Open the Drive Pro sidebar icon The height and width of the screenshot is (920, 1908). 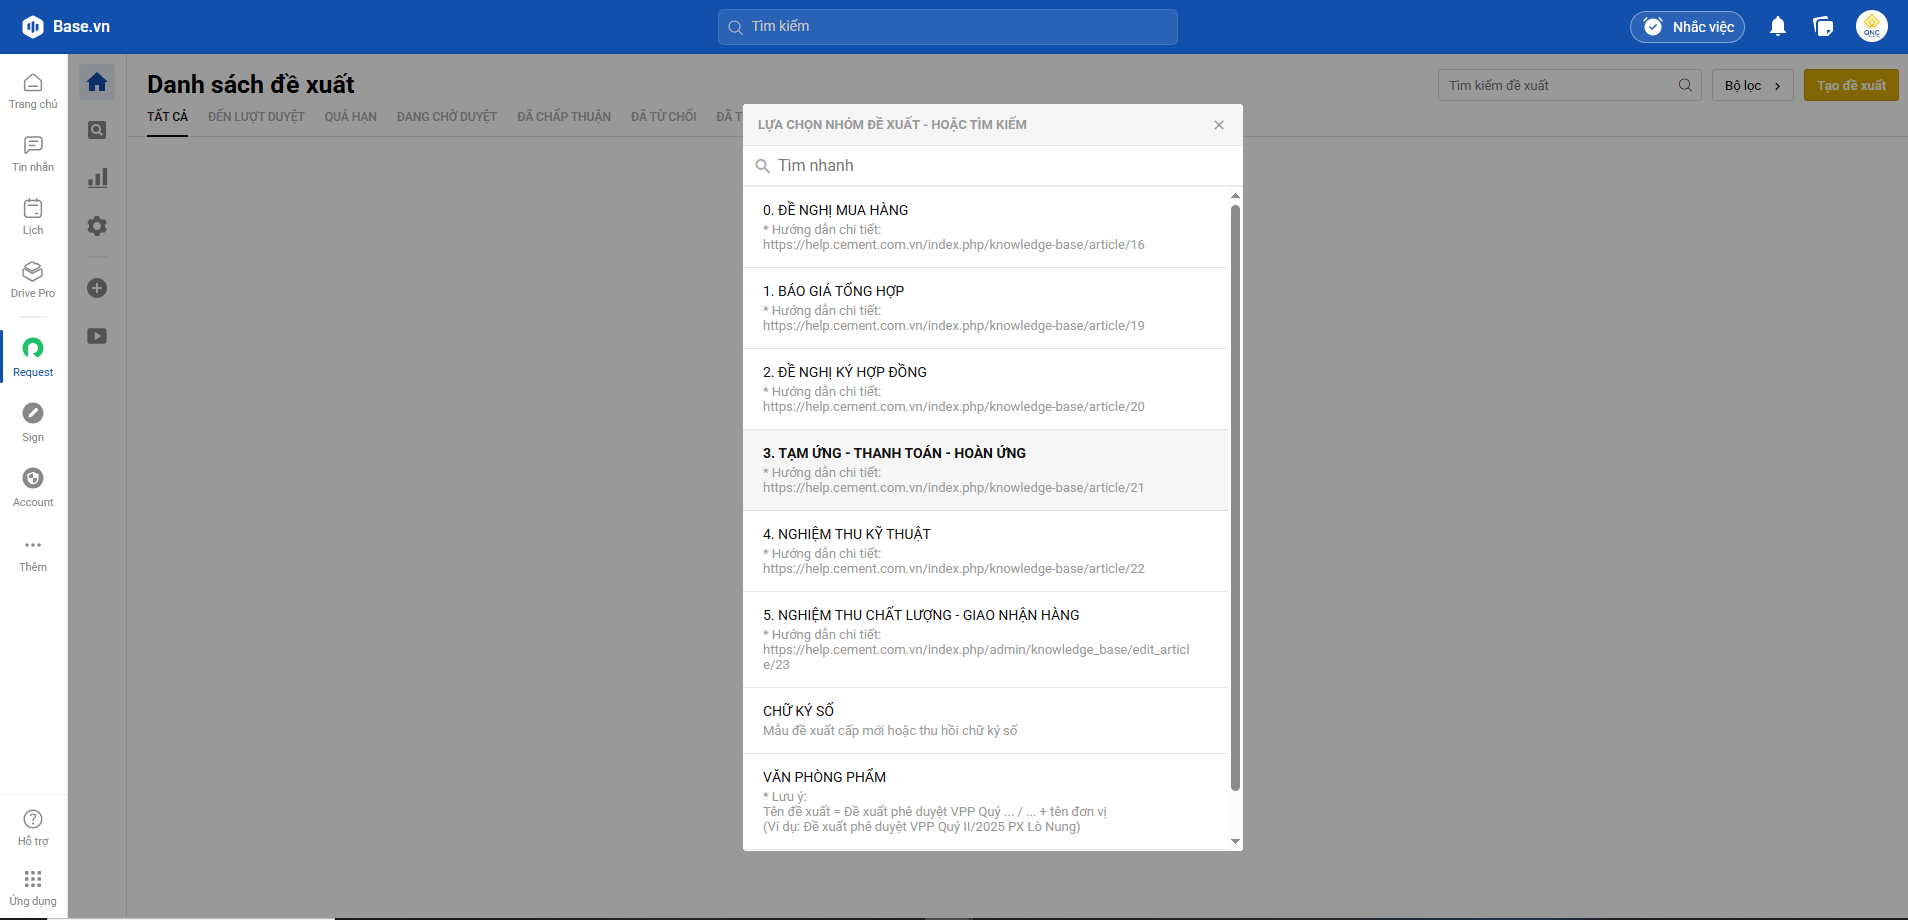tap(33, 279)
